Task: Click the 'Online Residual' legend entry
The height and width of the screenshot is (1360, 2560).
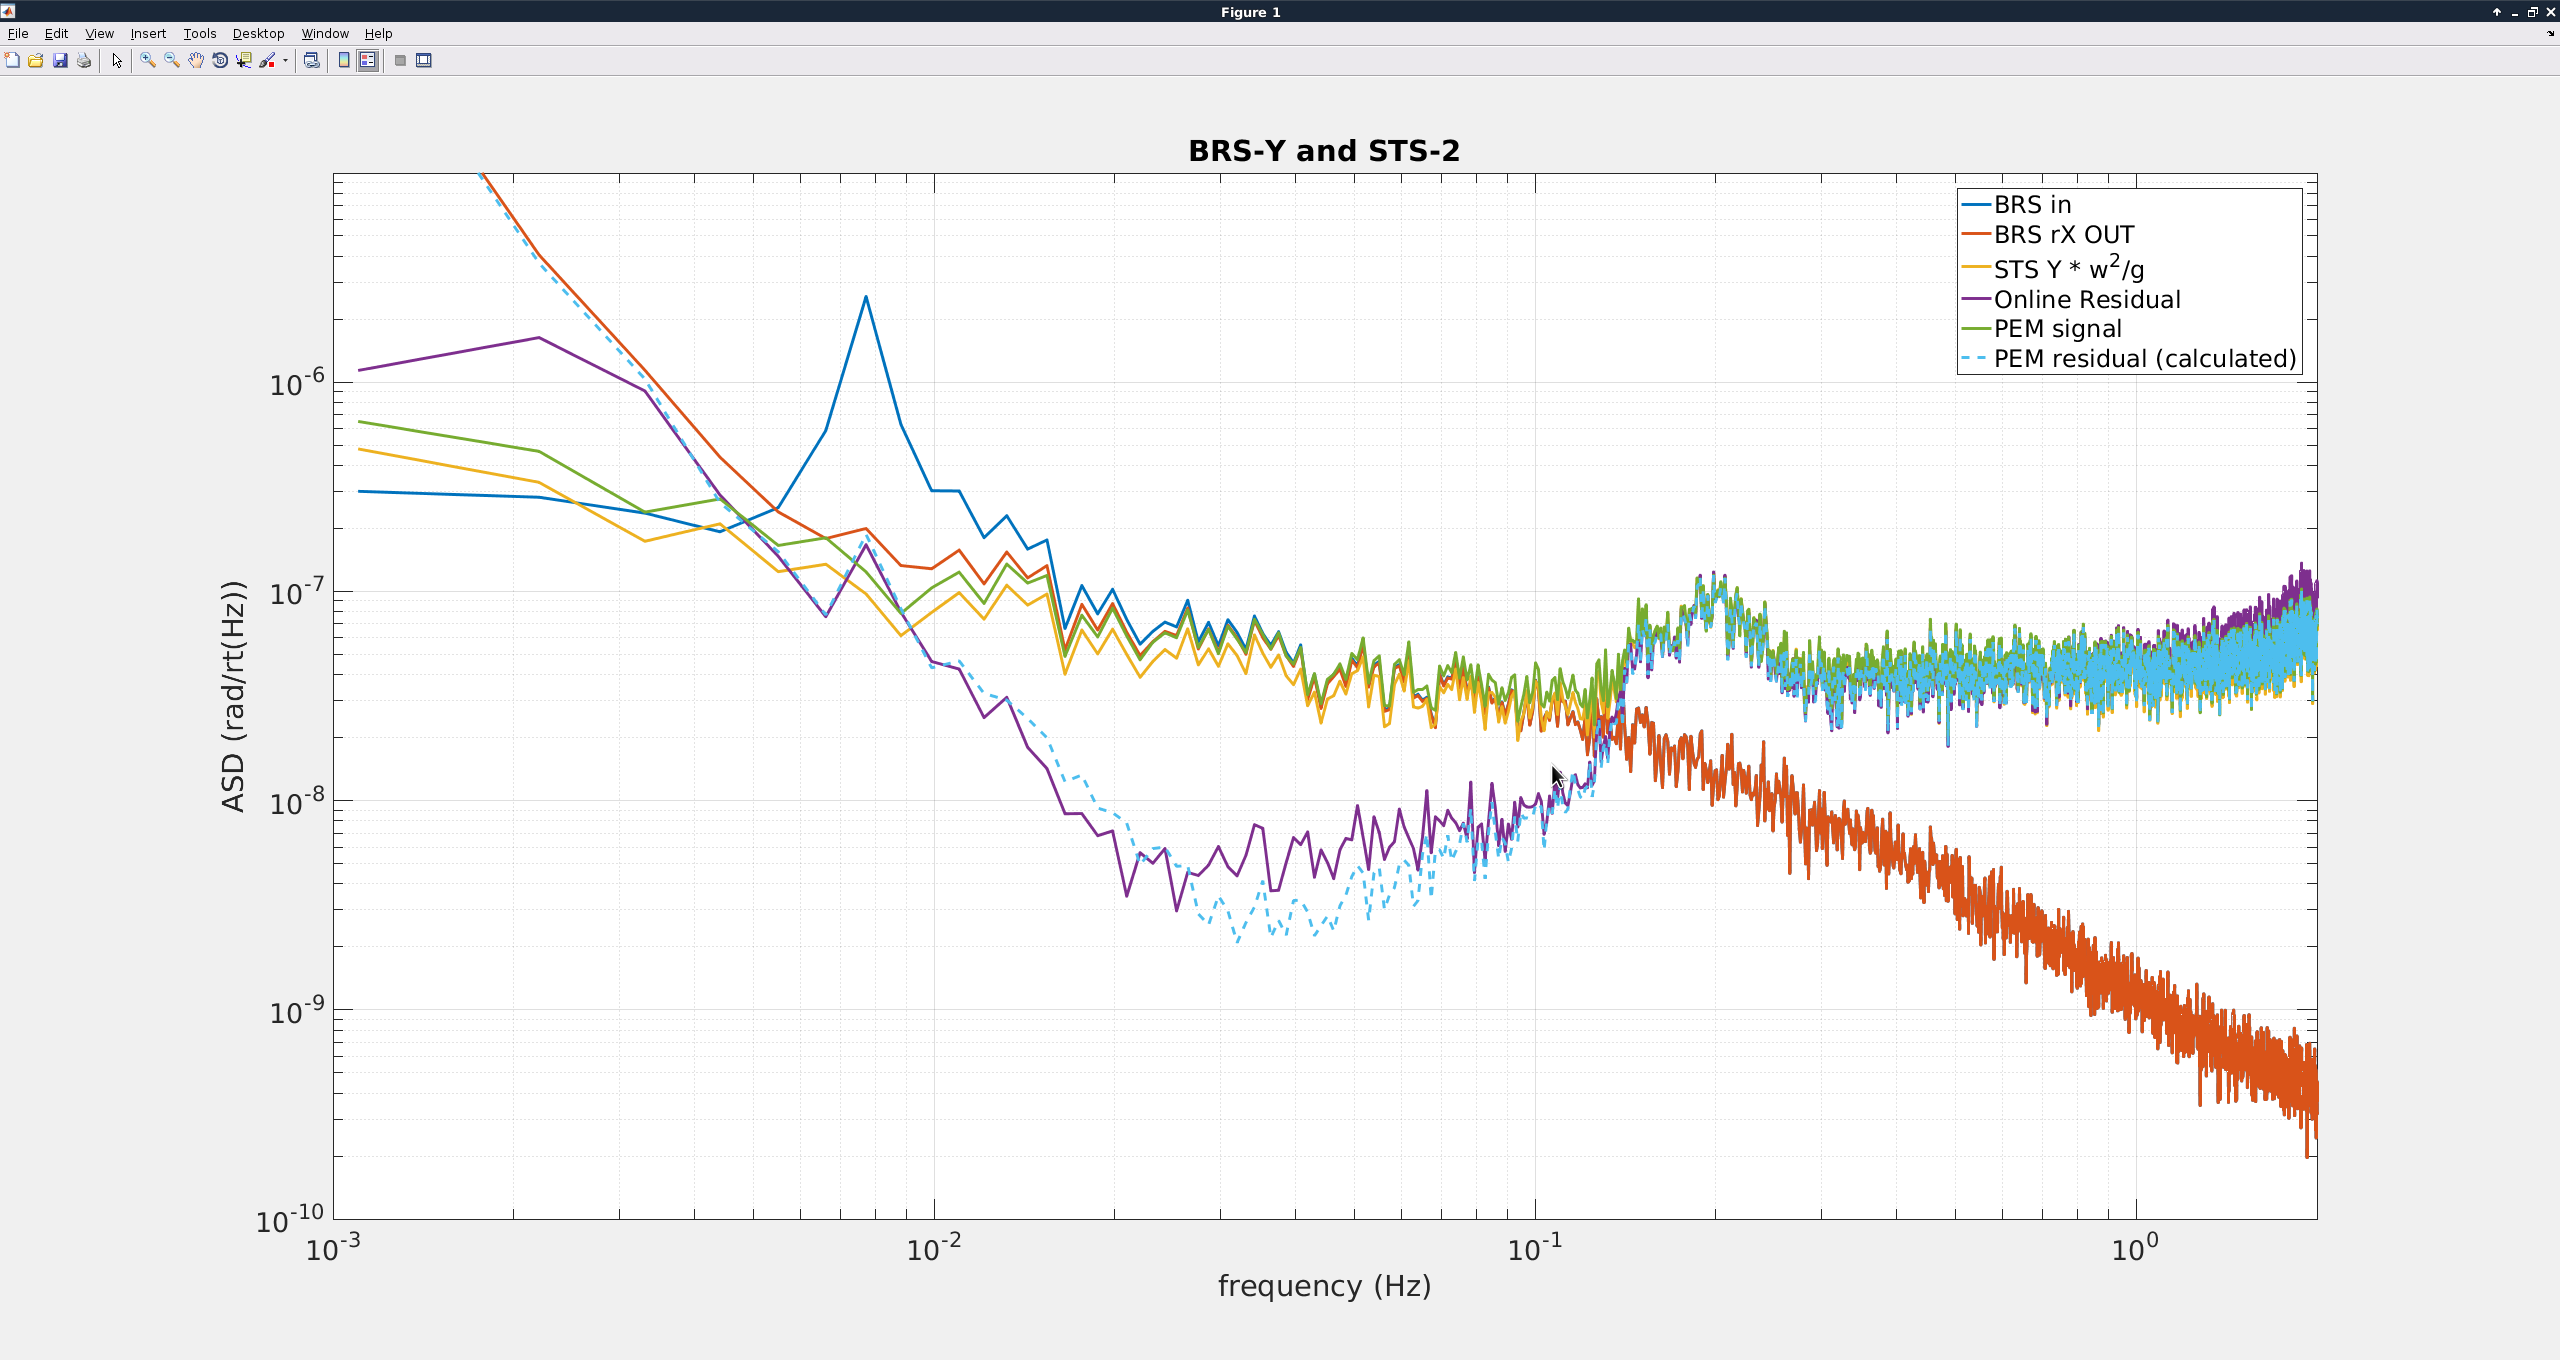Action: [x=2087, y=300]
